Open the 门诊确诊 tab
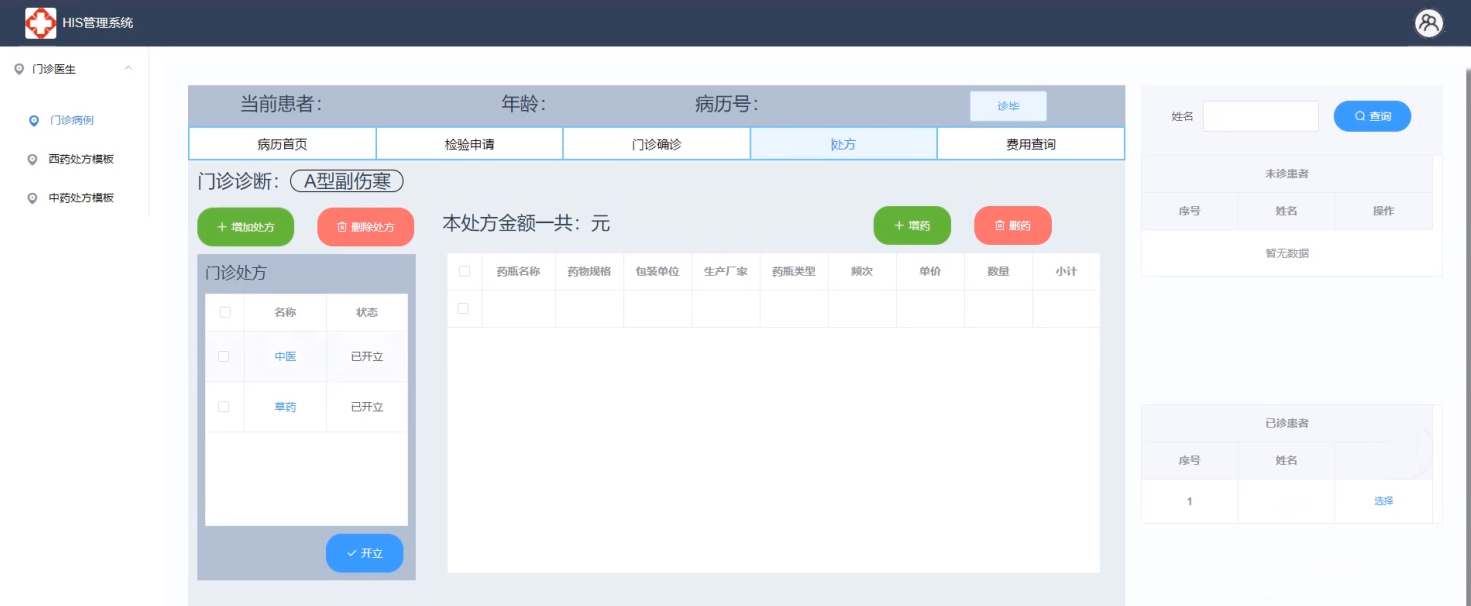Screen dimensions: 1471x606 click(x=656, y=144)
